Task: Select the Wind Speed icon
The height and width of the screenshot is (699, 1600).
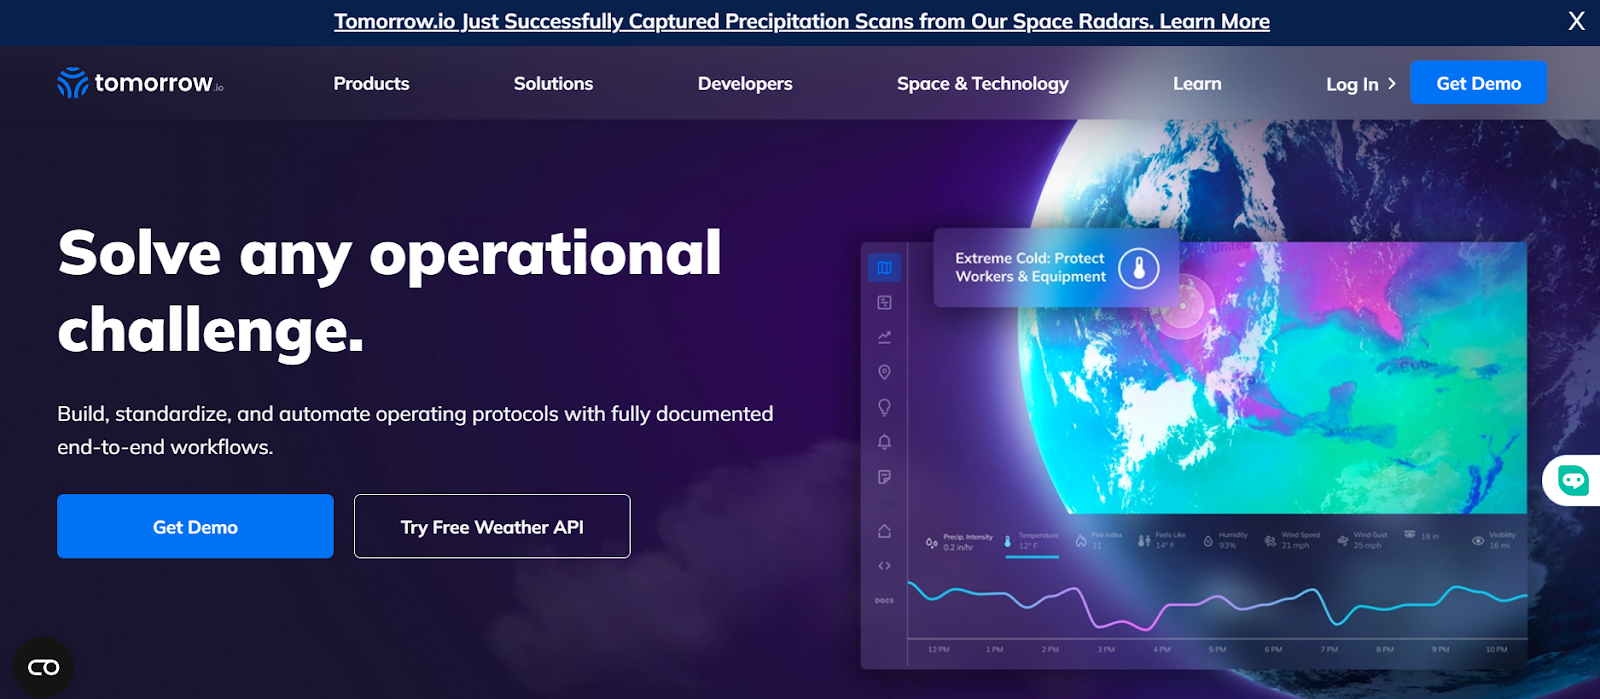Action: coord(1271,541)
